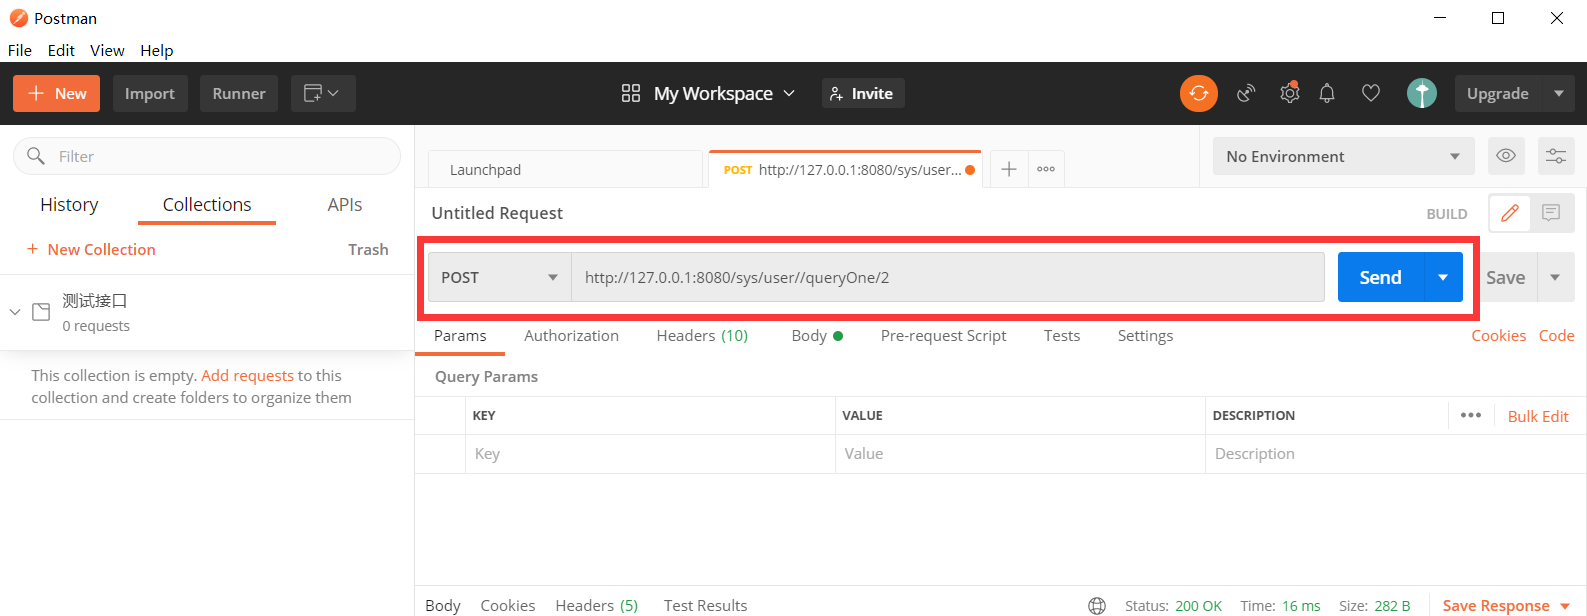Screen dimensions: 1587x616
Task: Click the Save request button
Action: click(x=1505, y=277)
